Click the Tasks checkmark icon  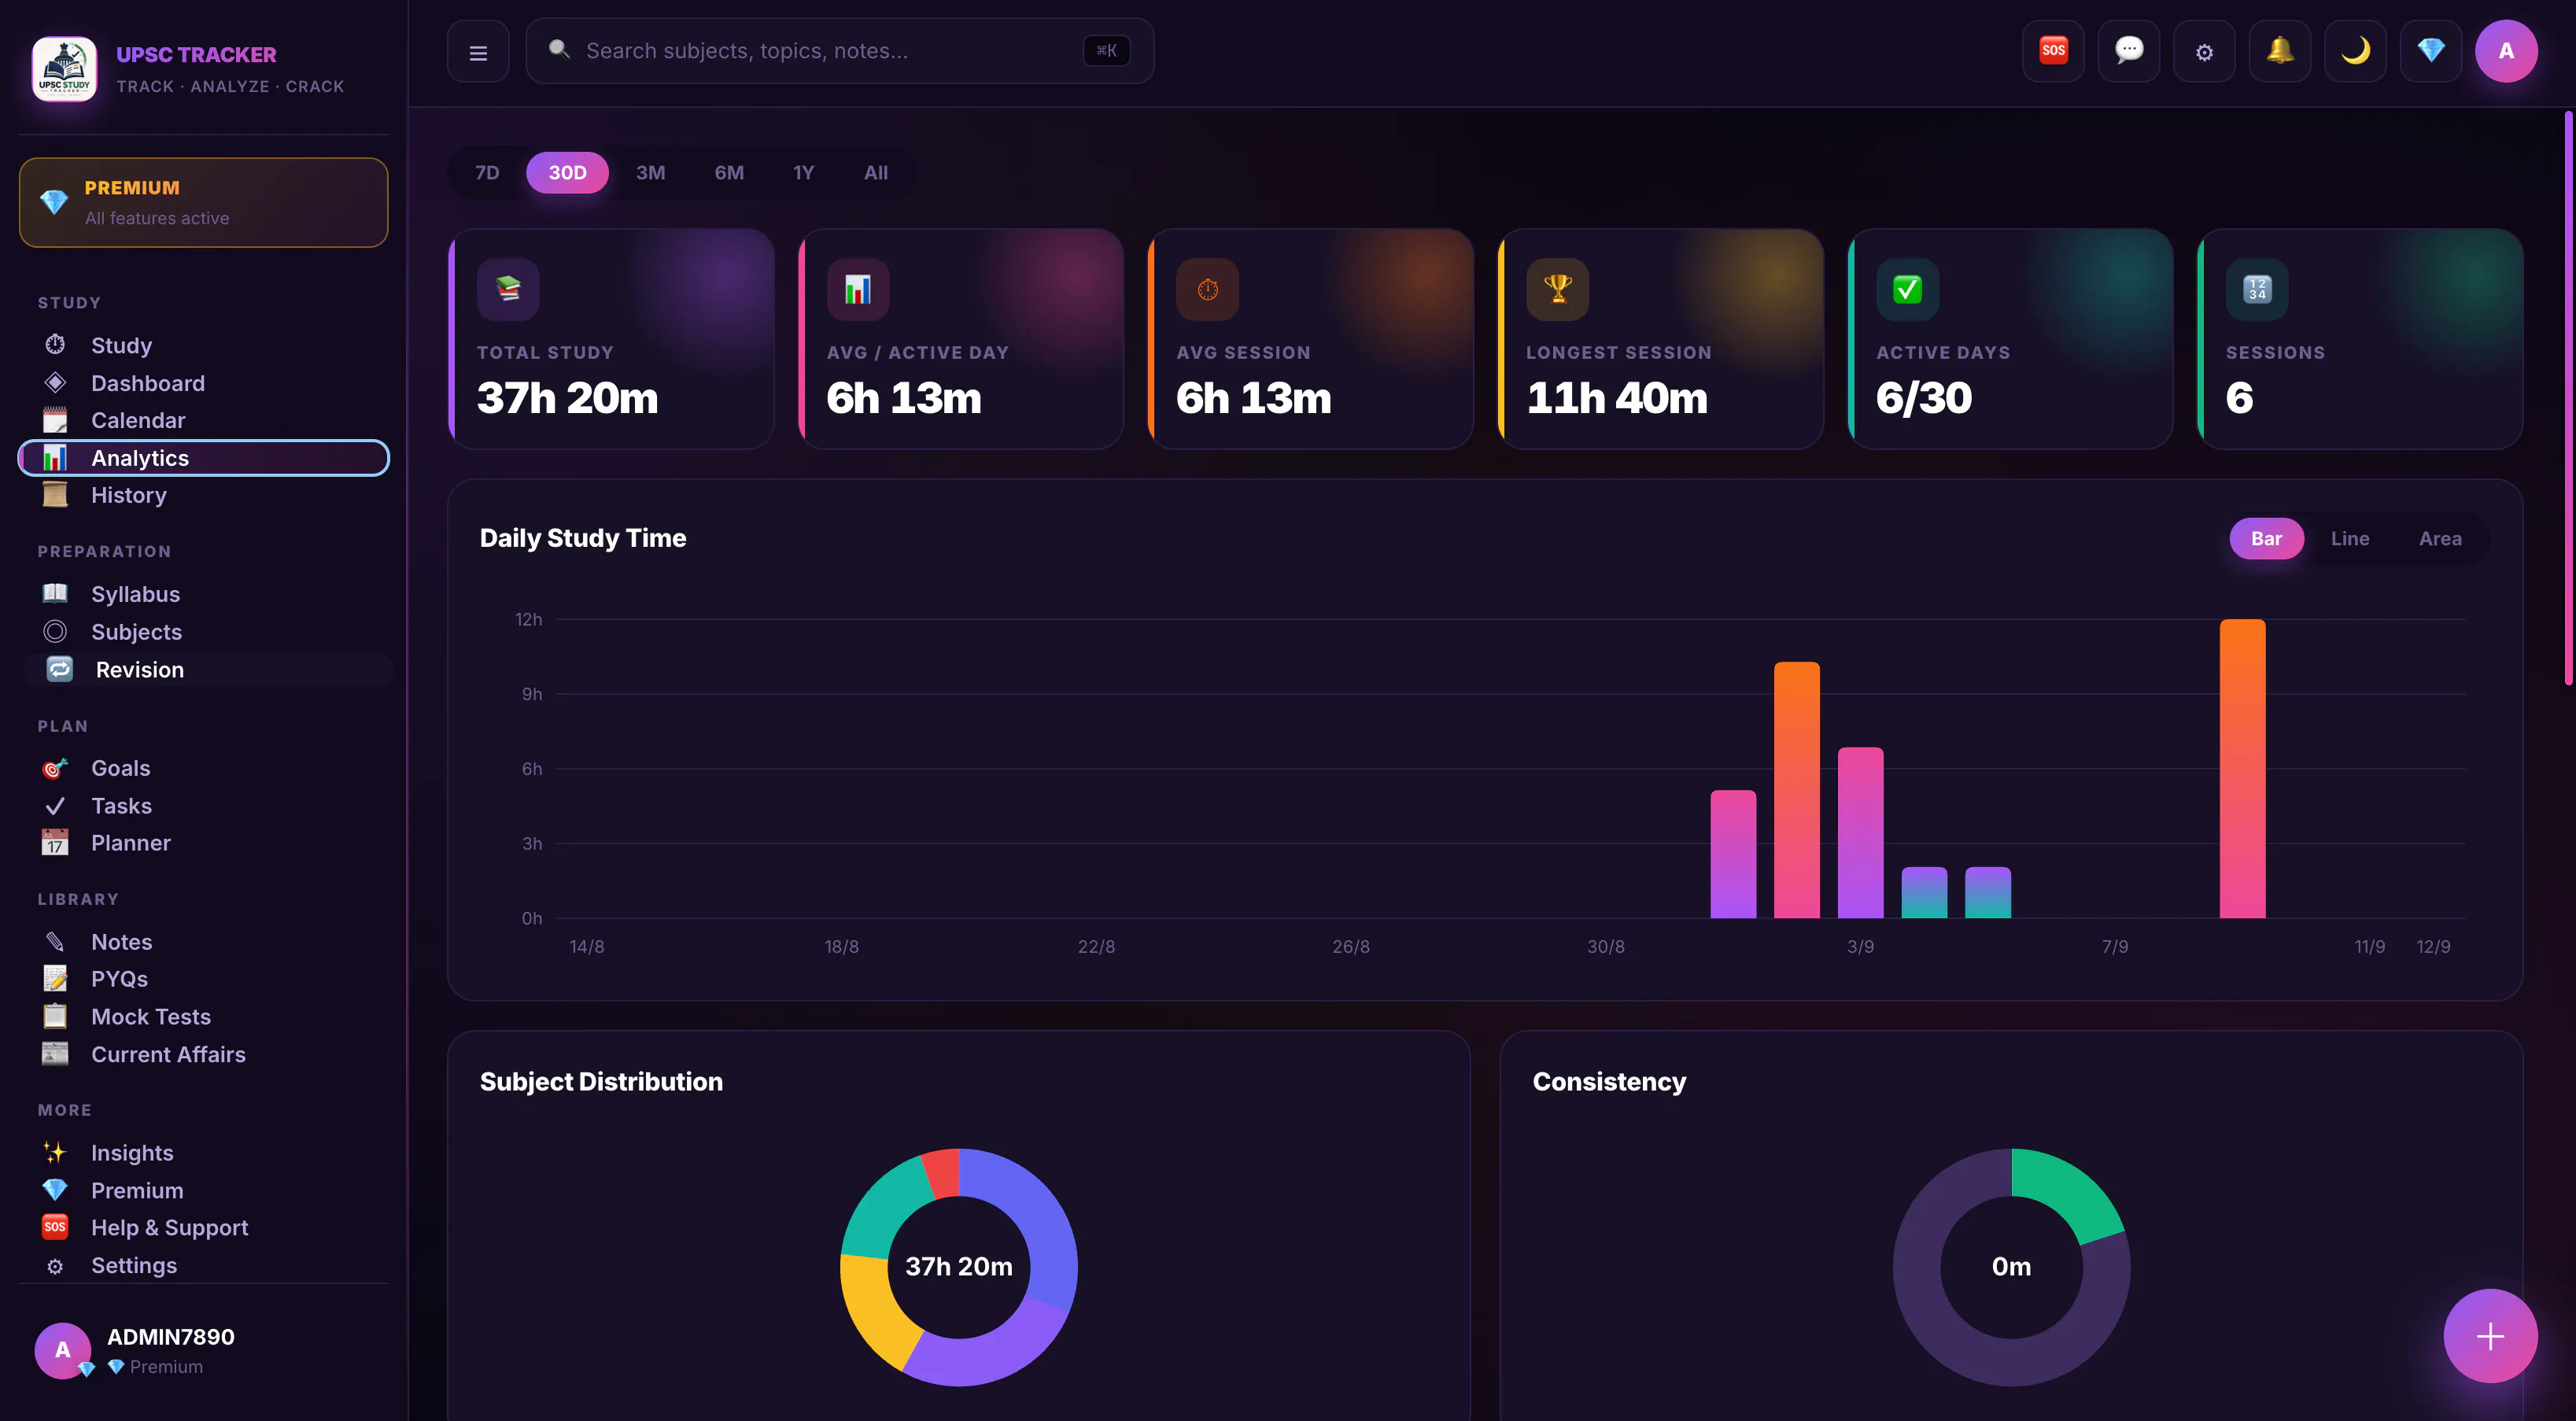(x=55, y=806)
